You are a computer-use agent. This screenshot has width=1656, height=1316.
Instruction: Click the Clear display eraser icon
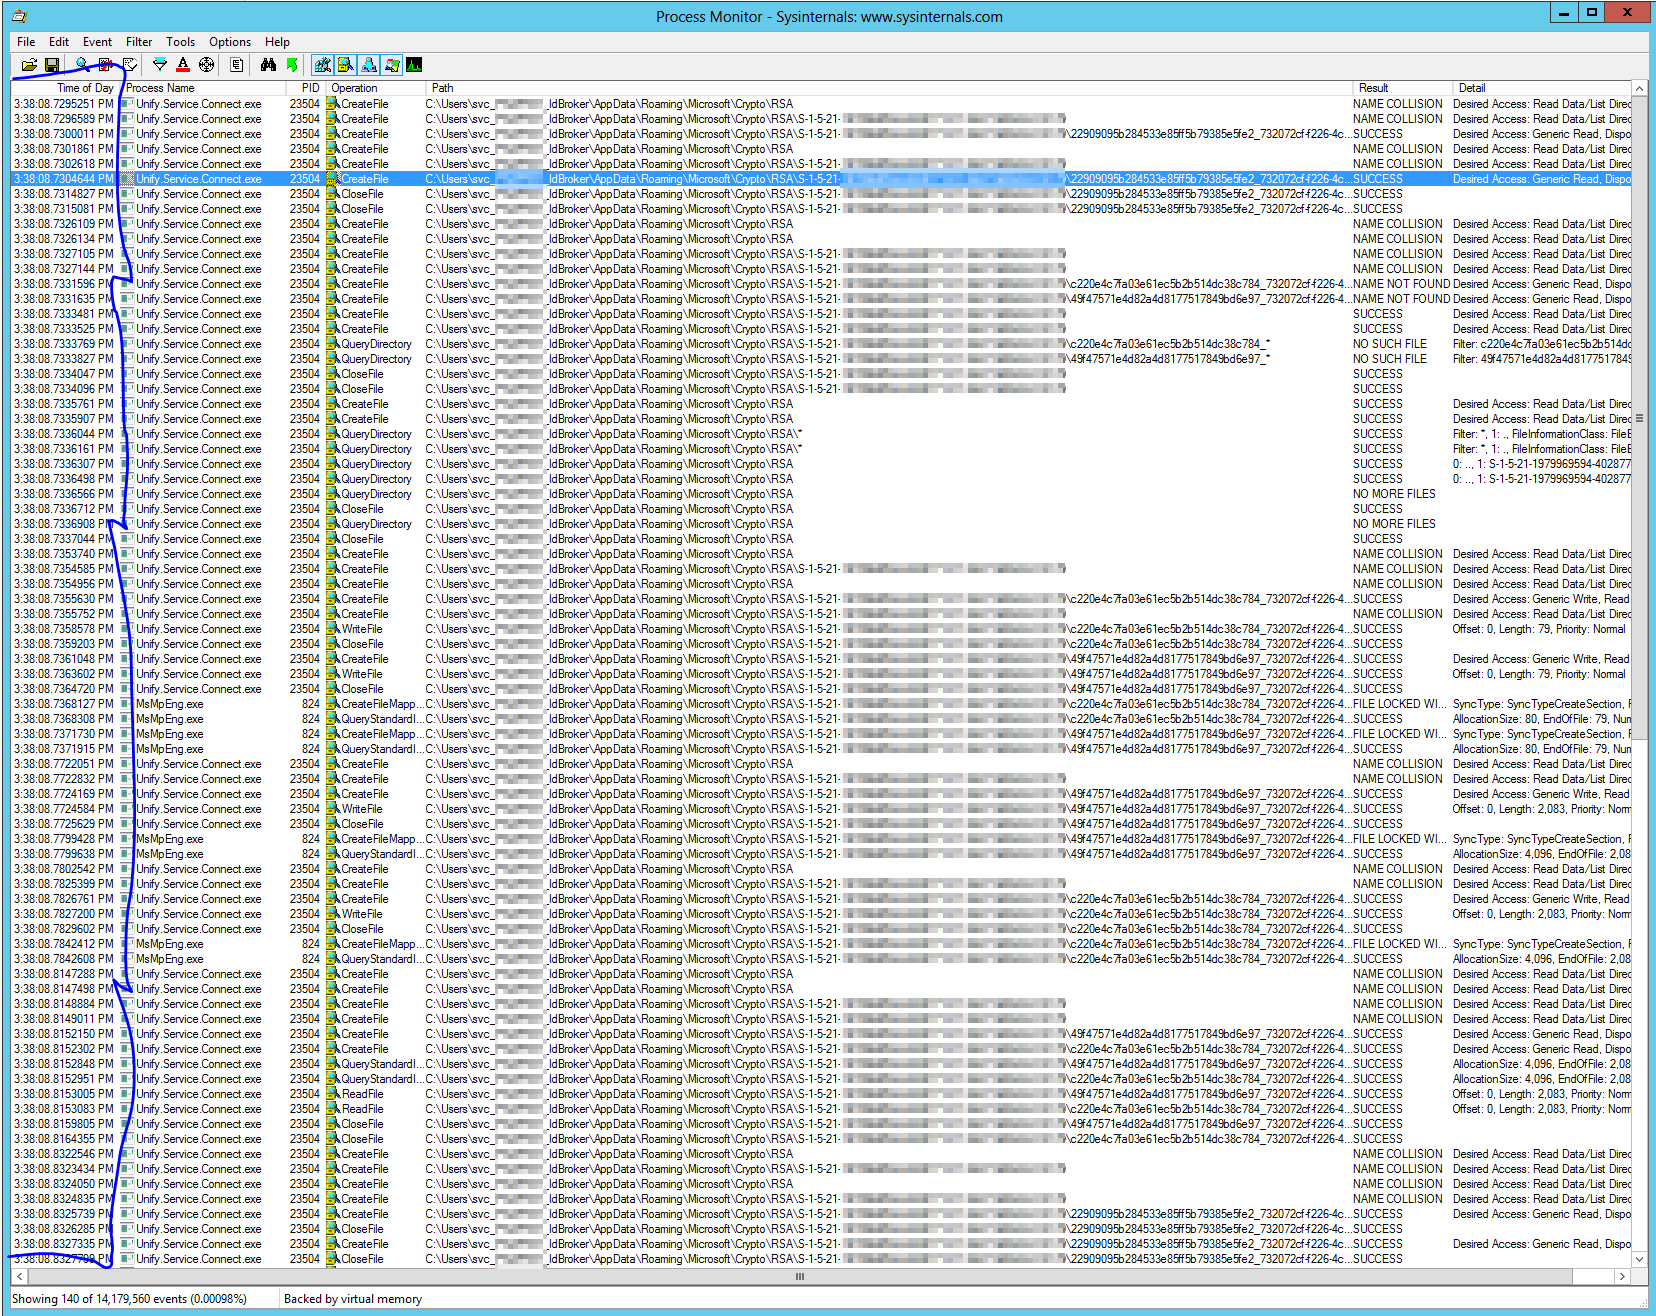(x=130, y=65)
